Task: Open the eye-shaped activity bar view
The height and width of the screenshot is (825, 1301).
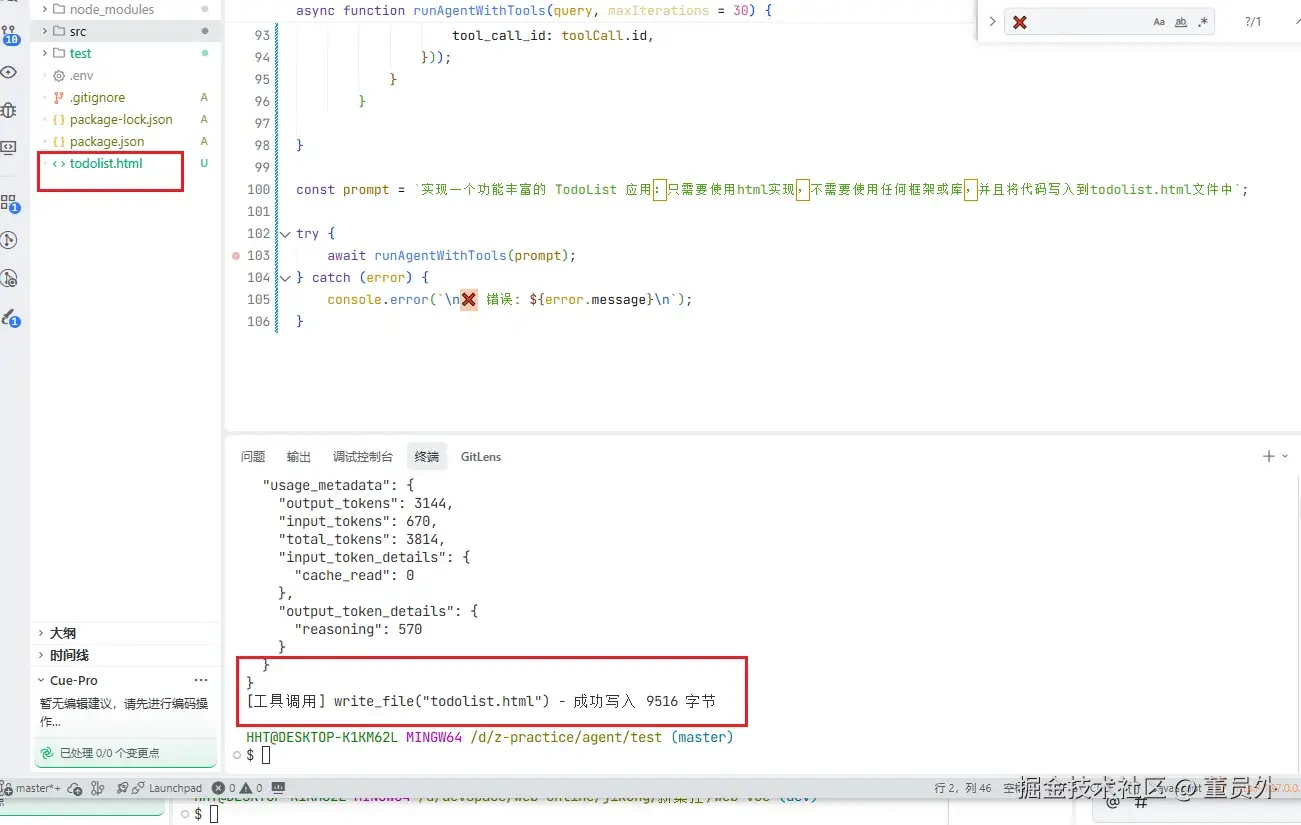Action: pyautogui.click(x=10, y=72)
